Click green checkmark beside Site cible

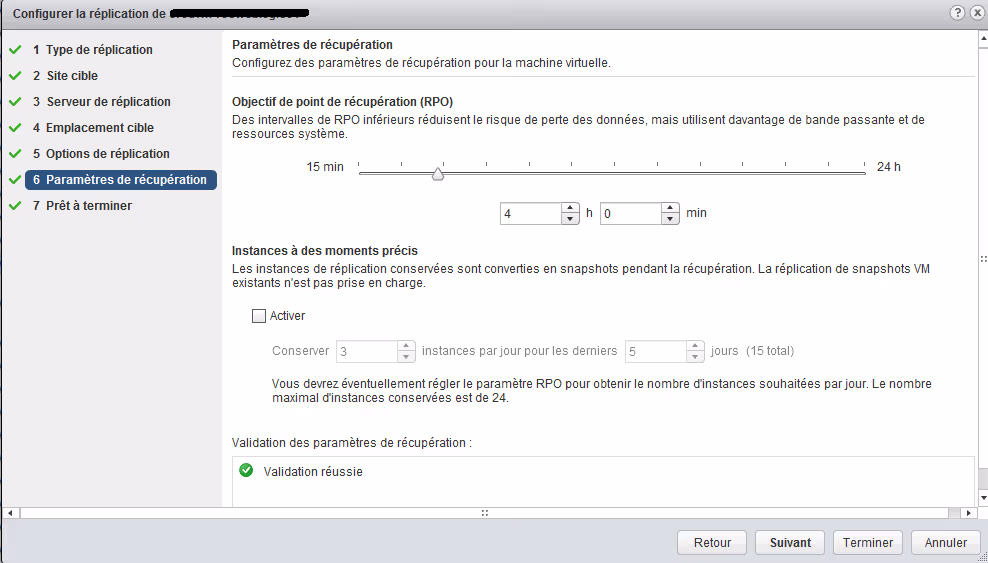(14, 76)
